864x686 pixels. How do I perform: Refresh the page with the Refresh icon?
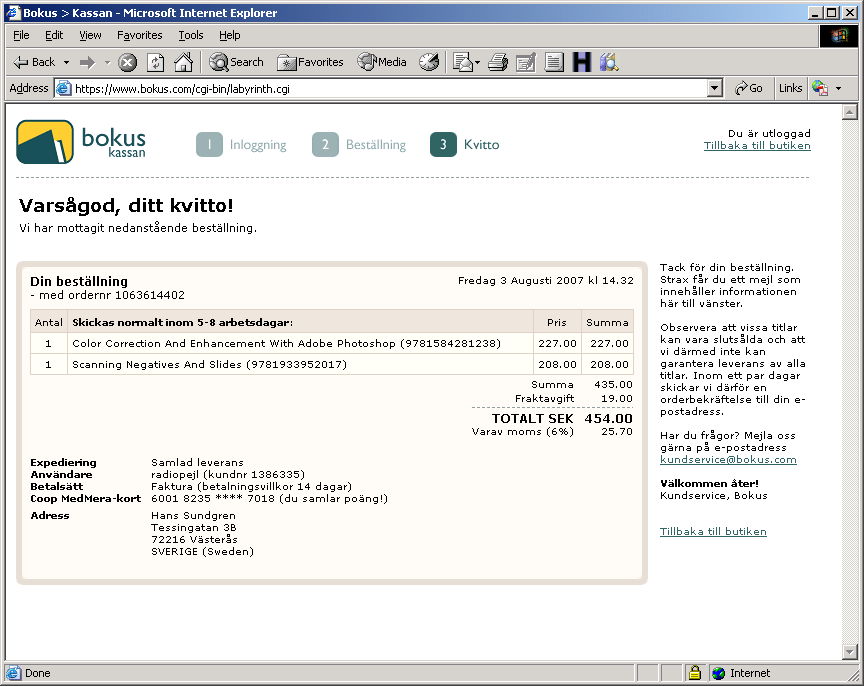[x=155, y=62]
